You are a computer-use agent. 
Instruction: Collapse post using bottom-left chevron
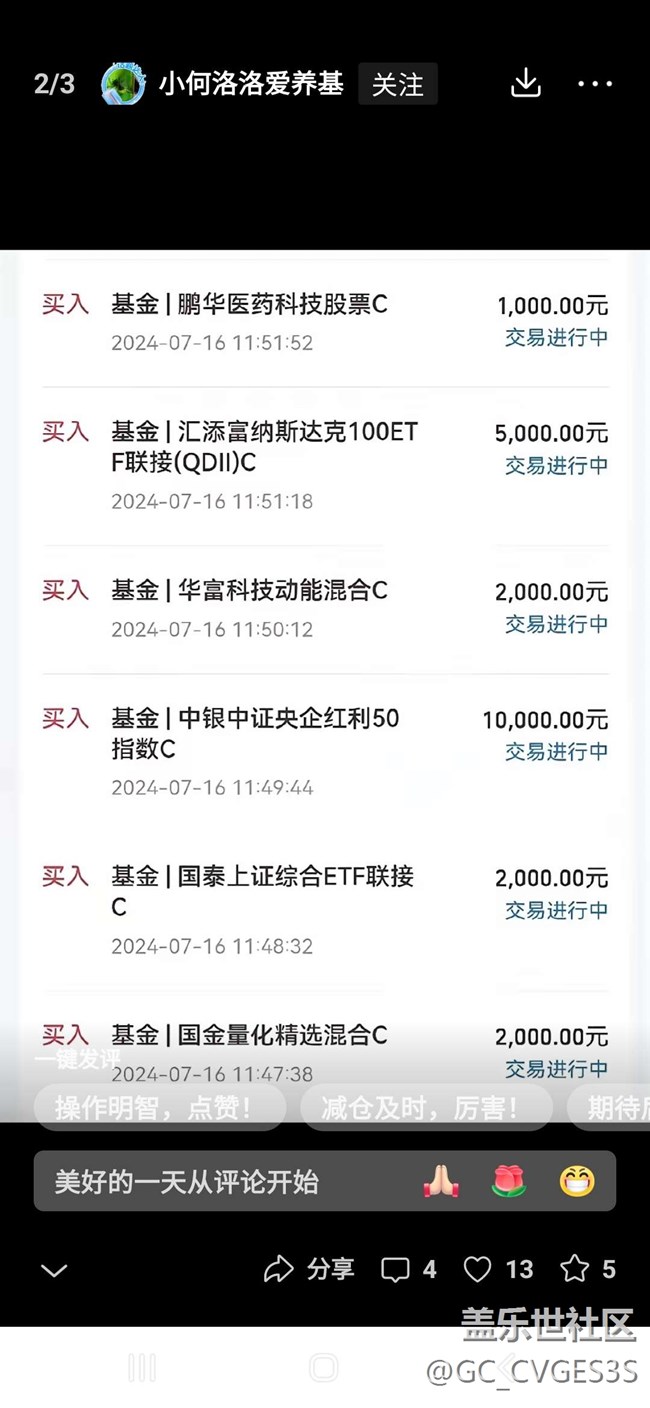(x=54, y=1270)
